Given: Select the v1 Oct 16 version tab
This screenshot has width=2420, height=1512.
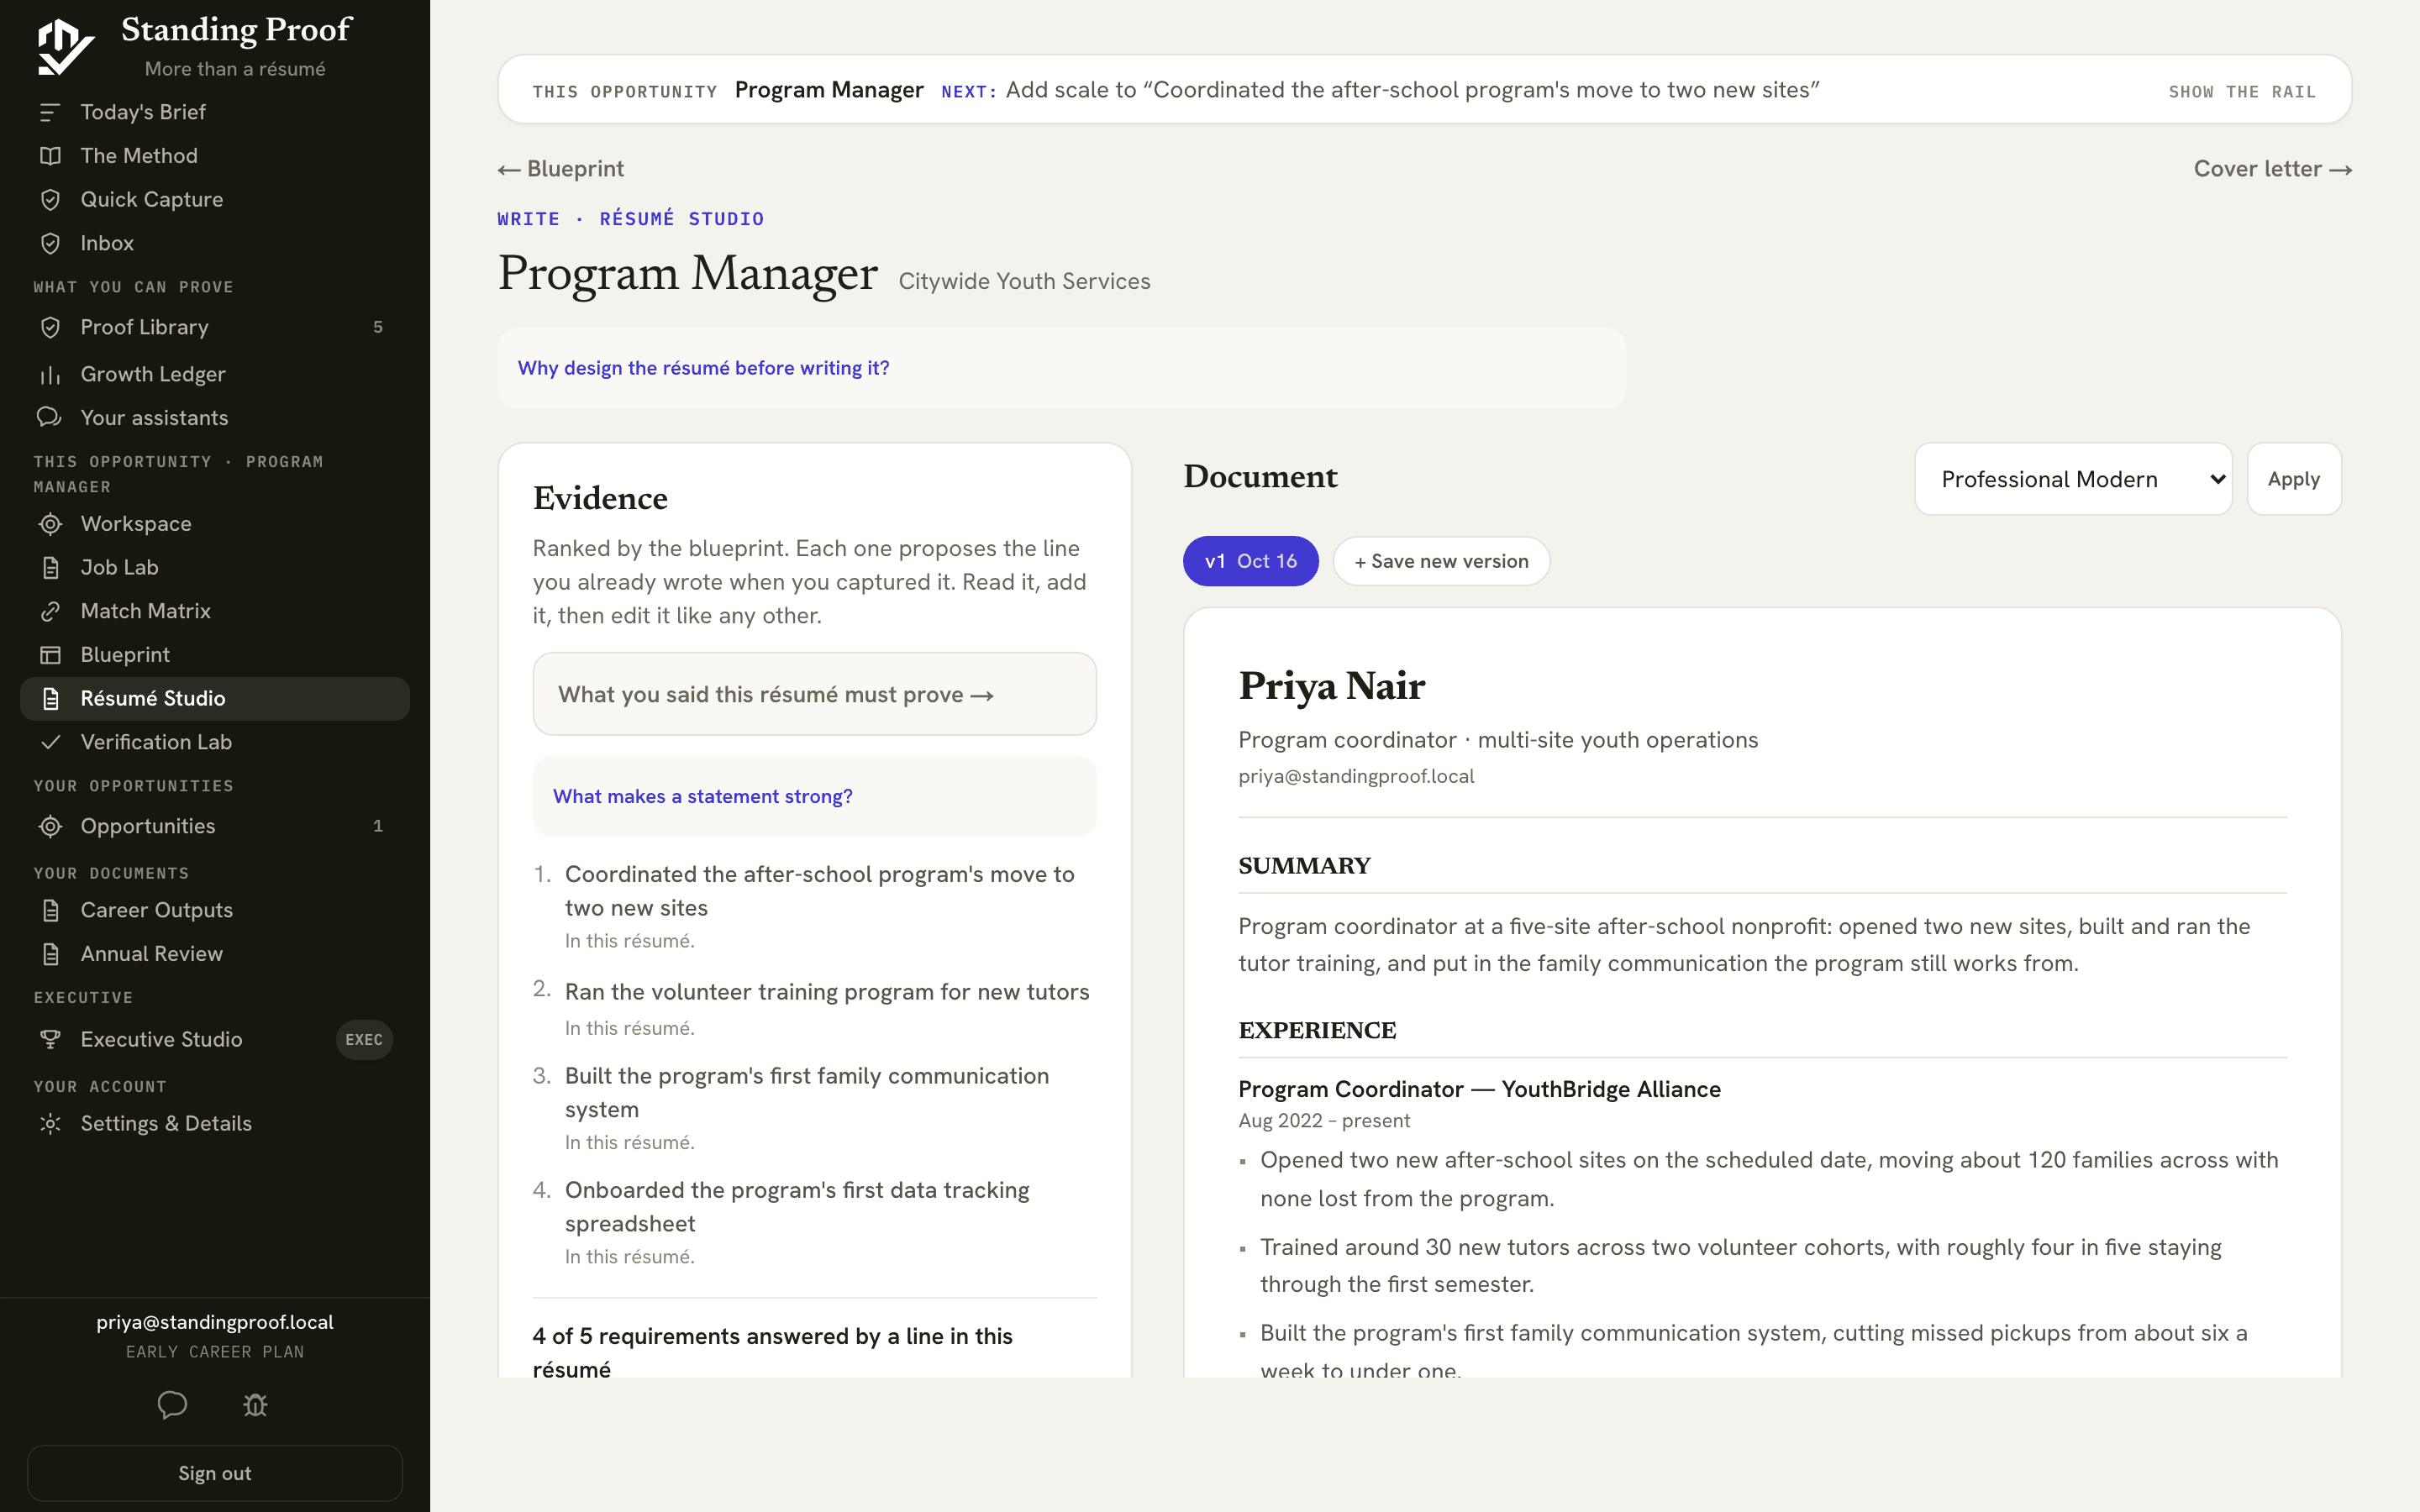Looking at the screenshot, I should [x=1250, y=561].
